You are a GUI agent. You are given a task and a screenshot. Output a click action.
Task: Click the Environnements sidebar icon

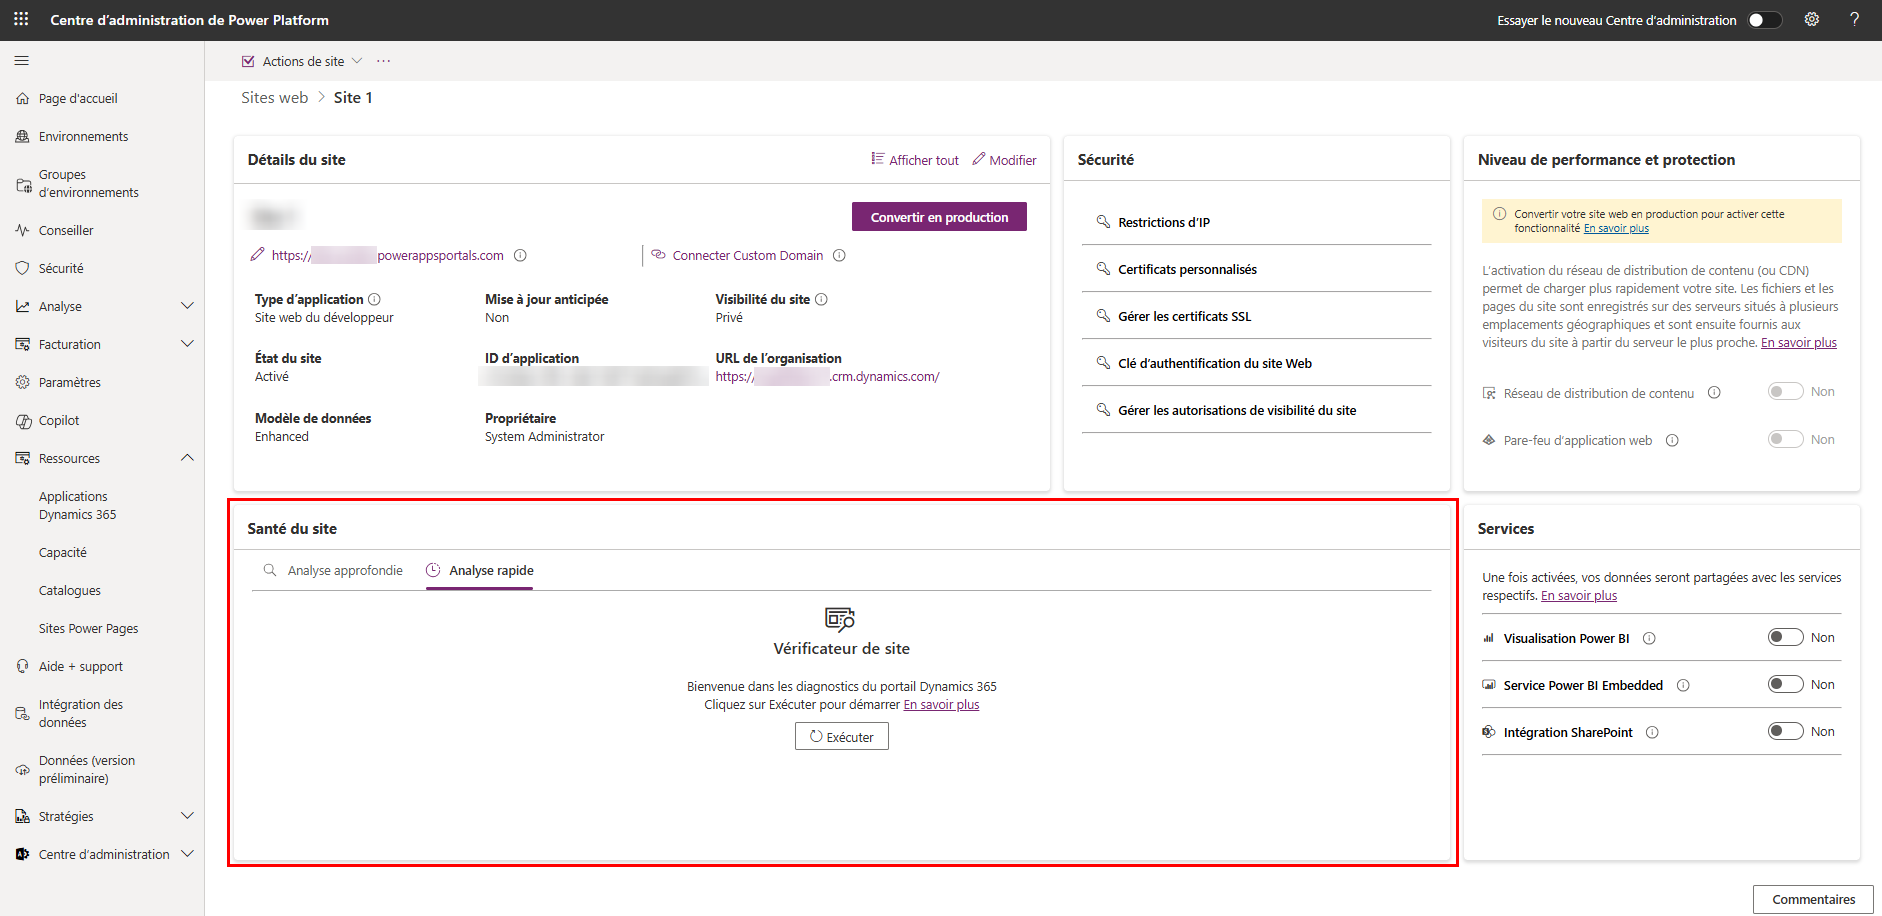tap(22, 136)
